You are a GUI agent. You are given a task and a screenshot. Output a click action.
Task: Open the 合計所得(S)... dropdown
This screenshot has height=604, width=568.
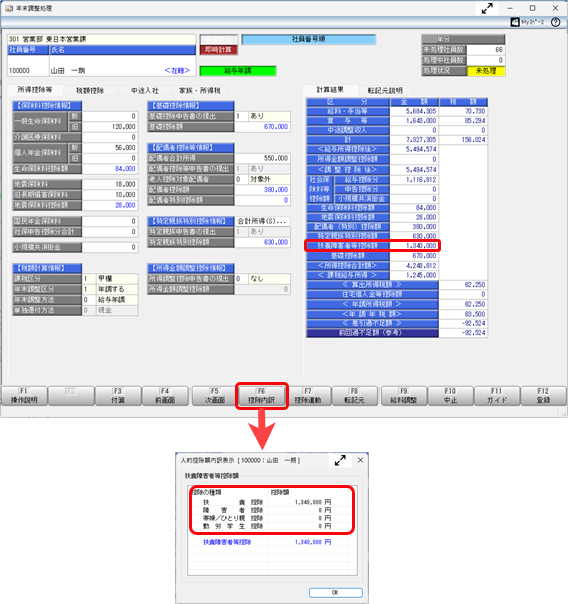[x=262, y=221]
